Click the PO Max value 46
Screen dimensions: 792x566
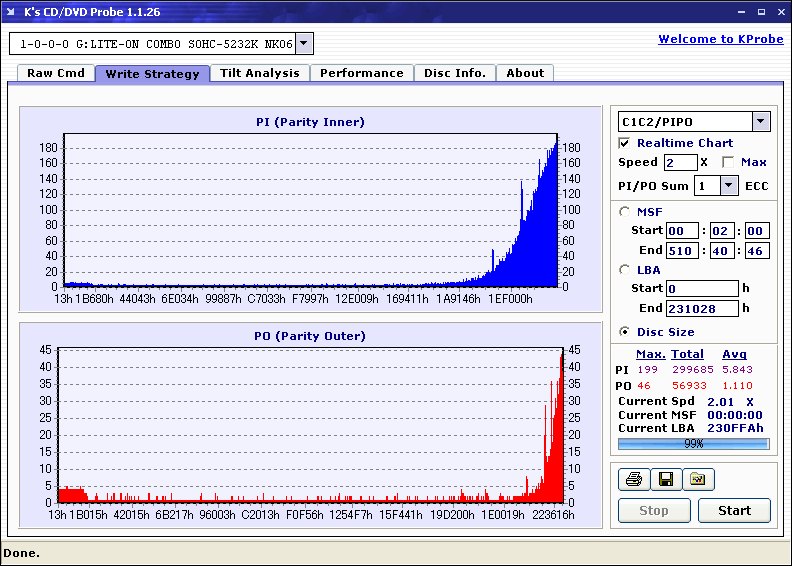(x=644, y=385)
